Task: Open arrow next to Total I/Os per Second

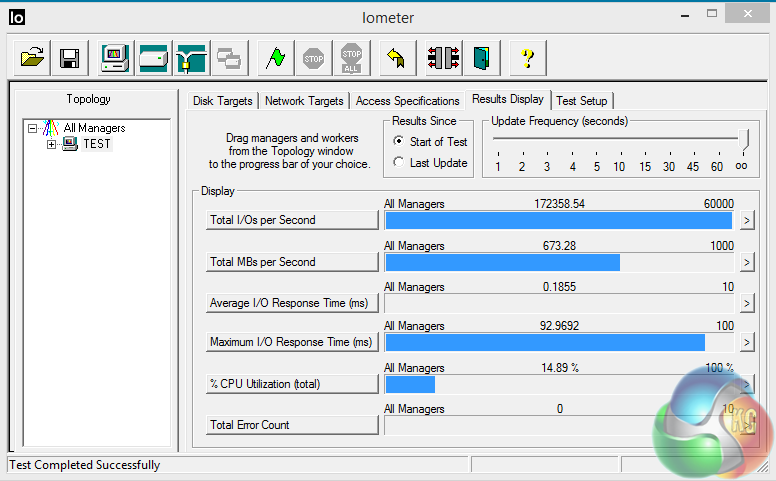Action: 747,220
